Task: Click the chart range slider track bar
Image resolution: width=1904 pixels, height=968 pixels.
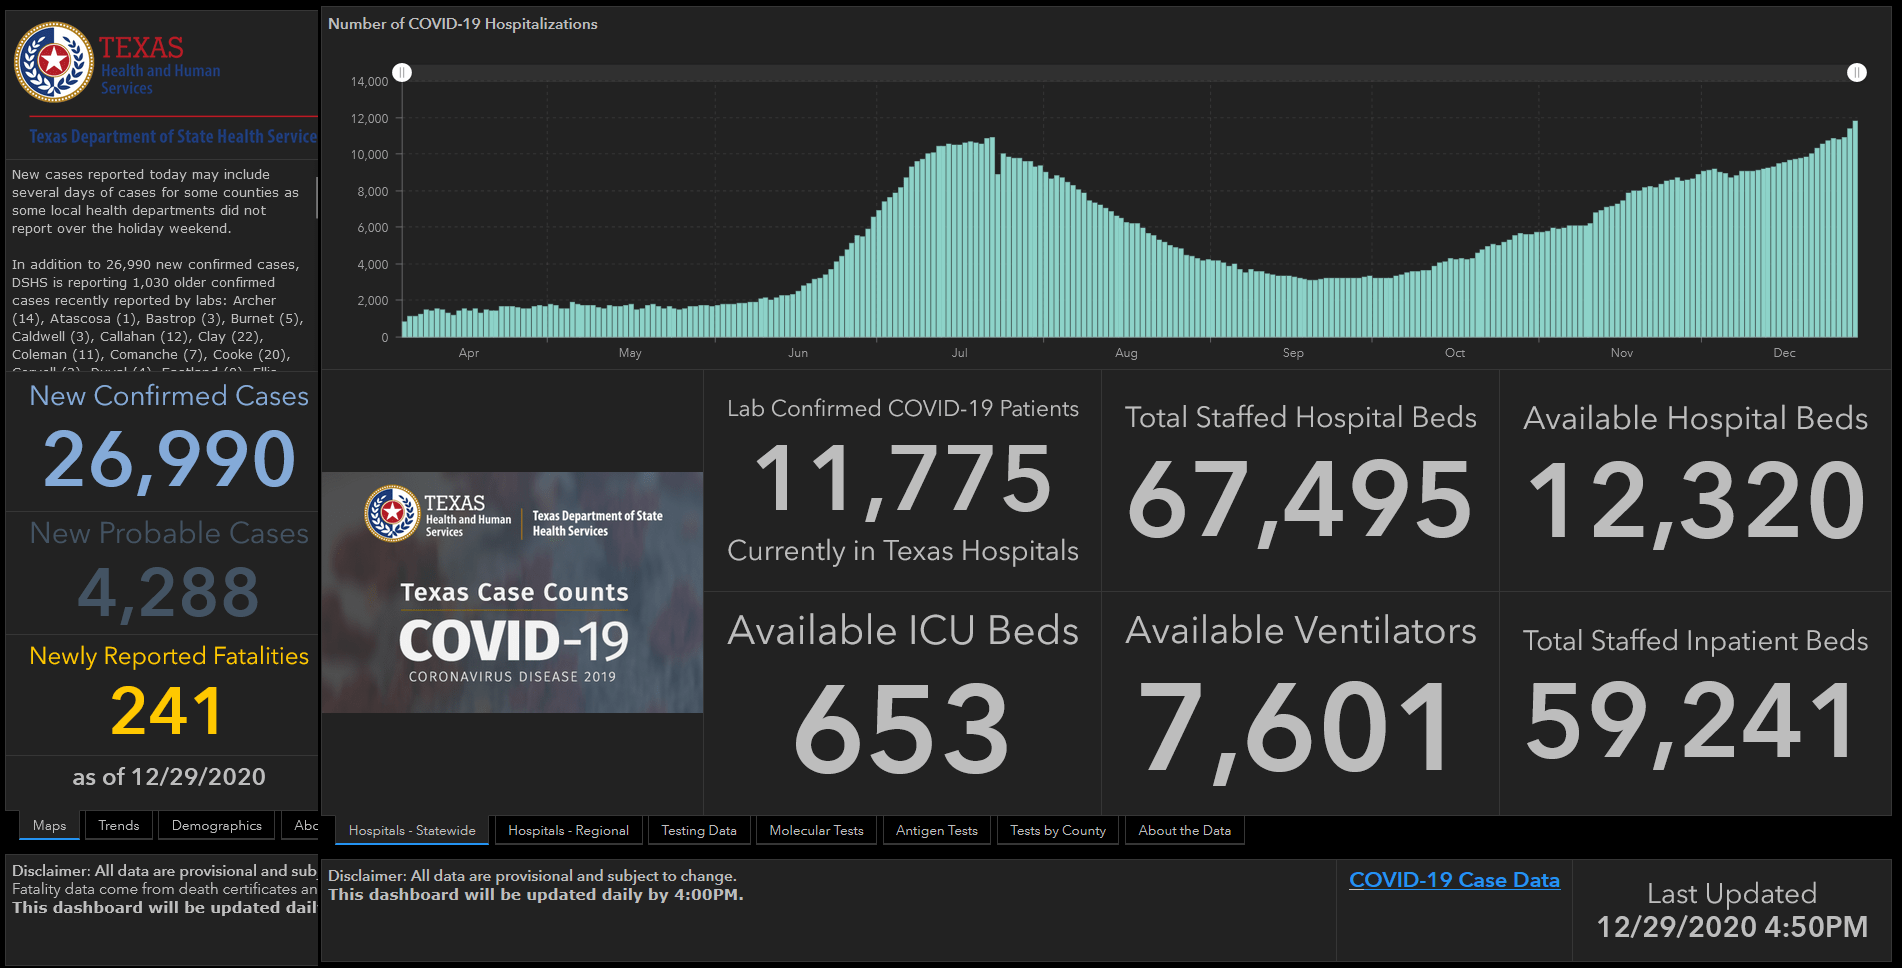Action: pyautogui.click(x=1129, y=73)
